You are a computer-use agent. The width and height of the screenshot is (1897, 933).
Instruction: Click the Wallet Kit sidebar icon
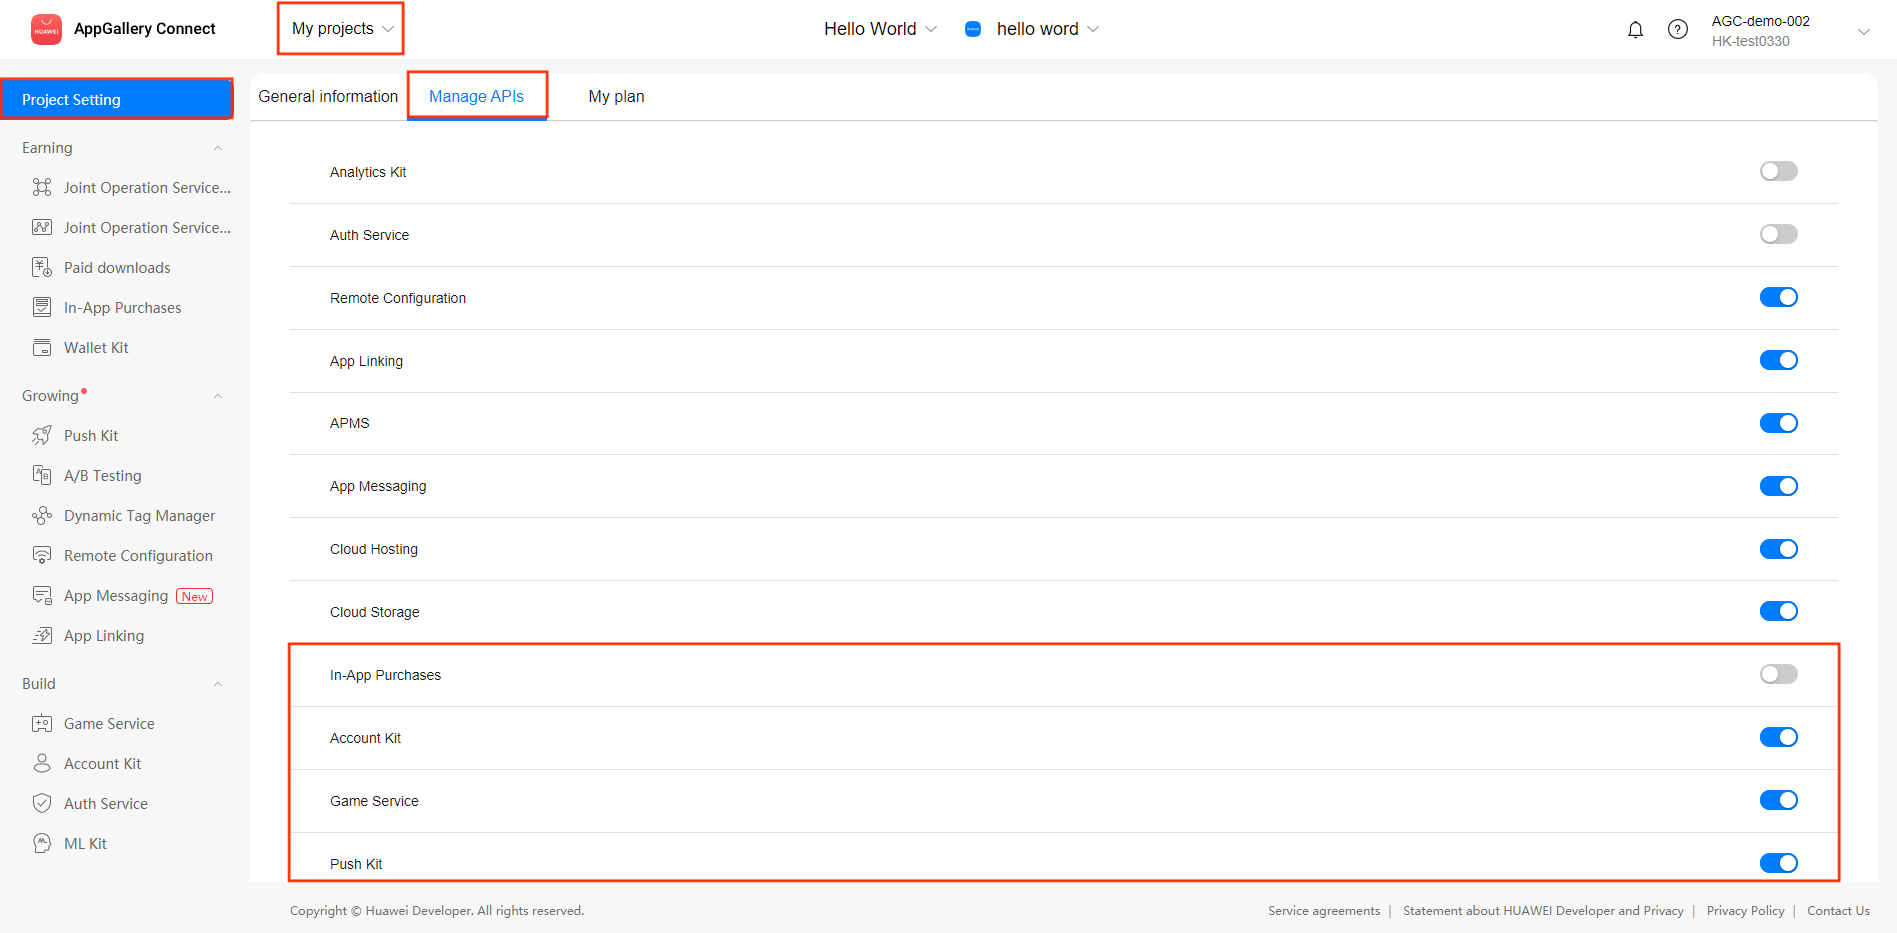42,347
